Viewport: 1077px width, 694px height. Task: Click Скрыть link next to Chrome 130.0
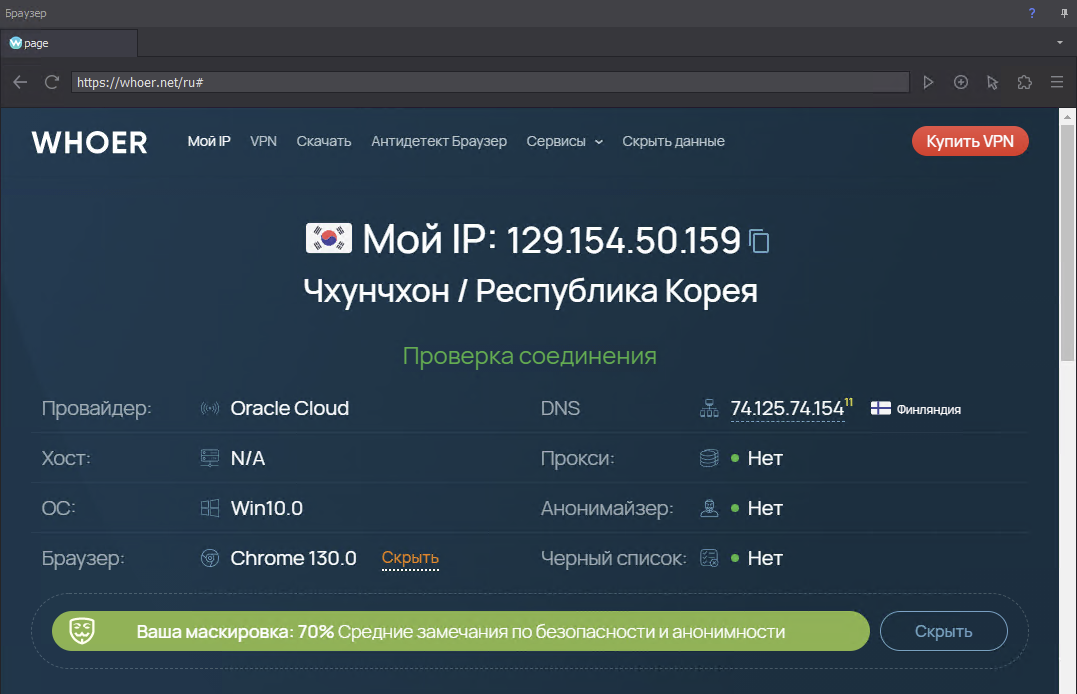pos(410,558)
